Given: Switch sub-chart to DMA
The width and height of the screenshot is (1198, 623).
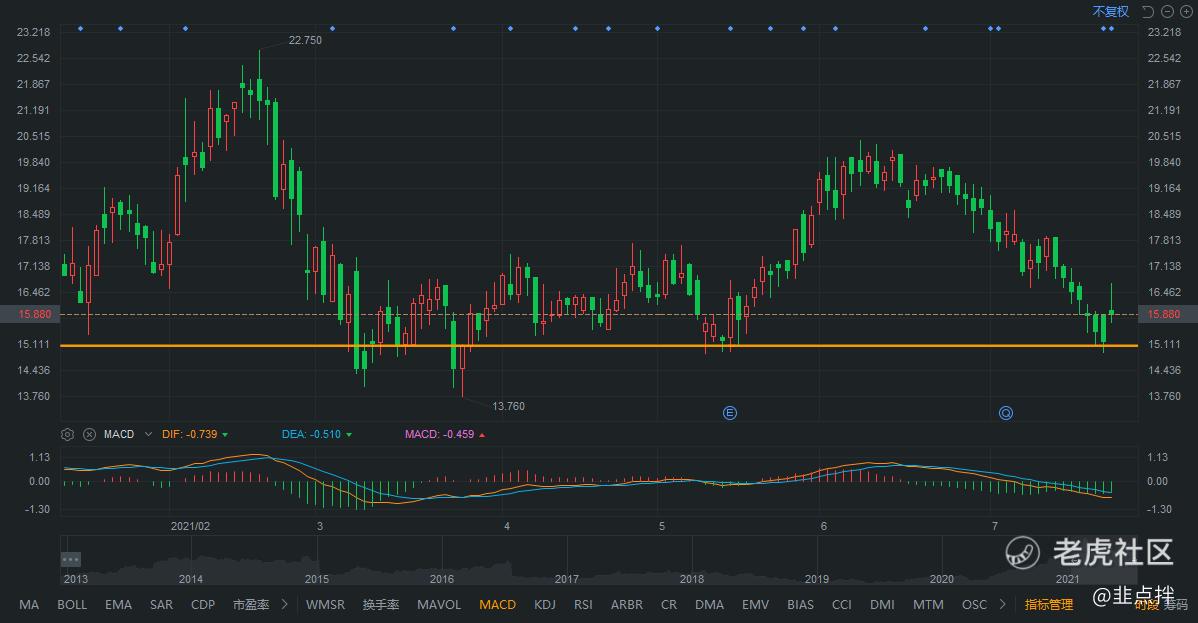Looking at the screenshot, I should 709,605.
